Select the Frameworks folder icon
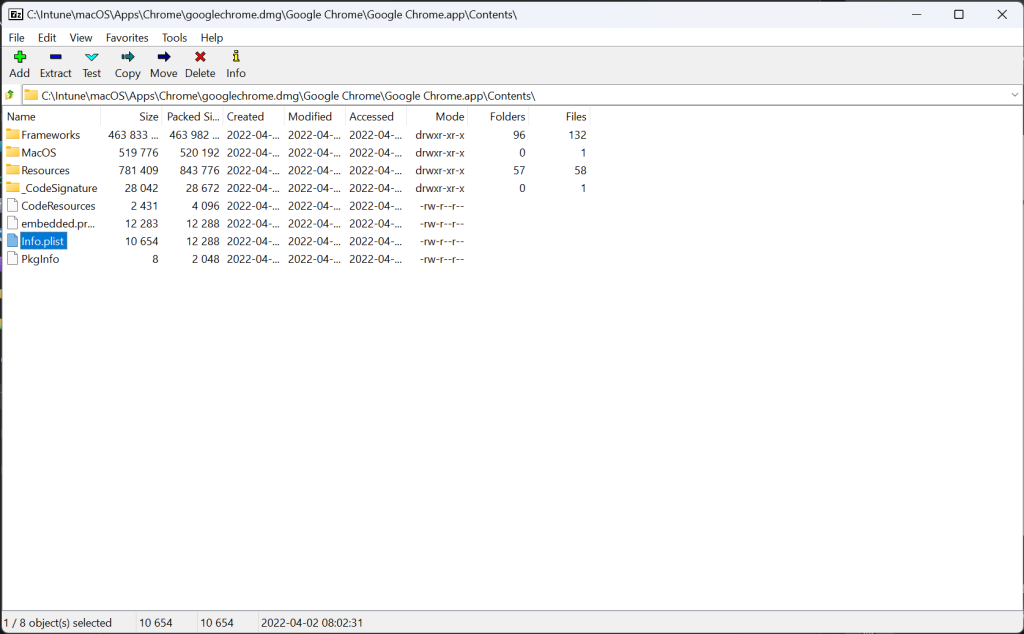 pyautogui.click(x=13, y=135)
